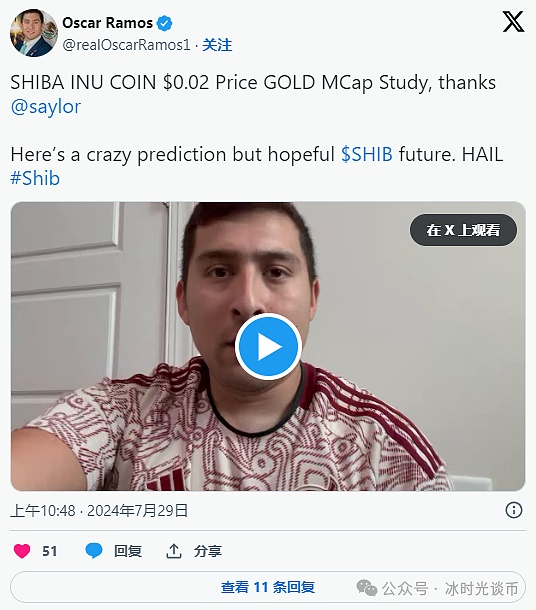
Task: Open Oscar Ramos profile picture
Action: (33, 33)
